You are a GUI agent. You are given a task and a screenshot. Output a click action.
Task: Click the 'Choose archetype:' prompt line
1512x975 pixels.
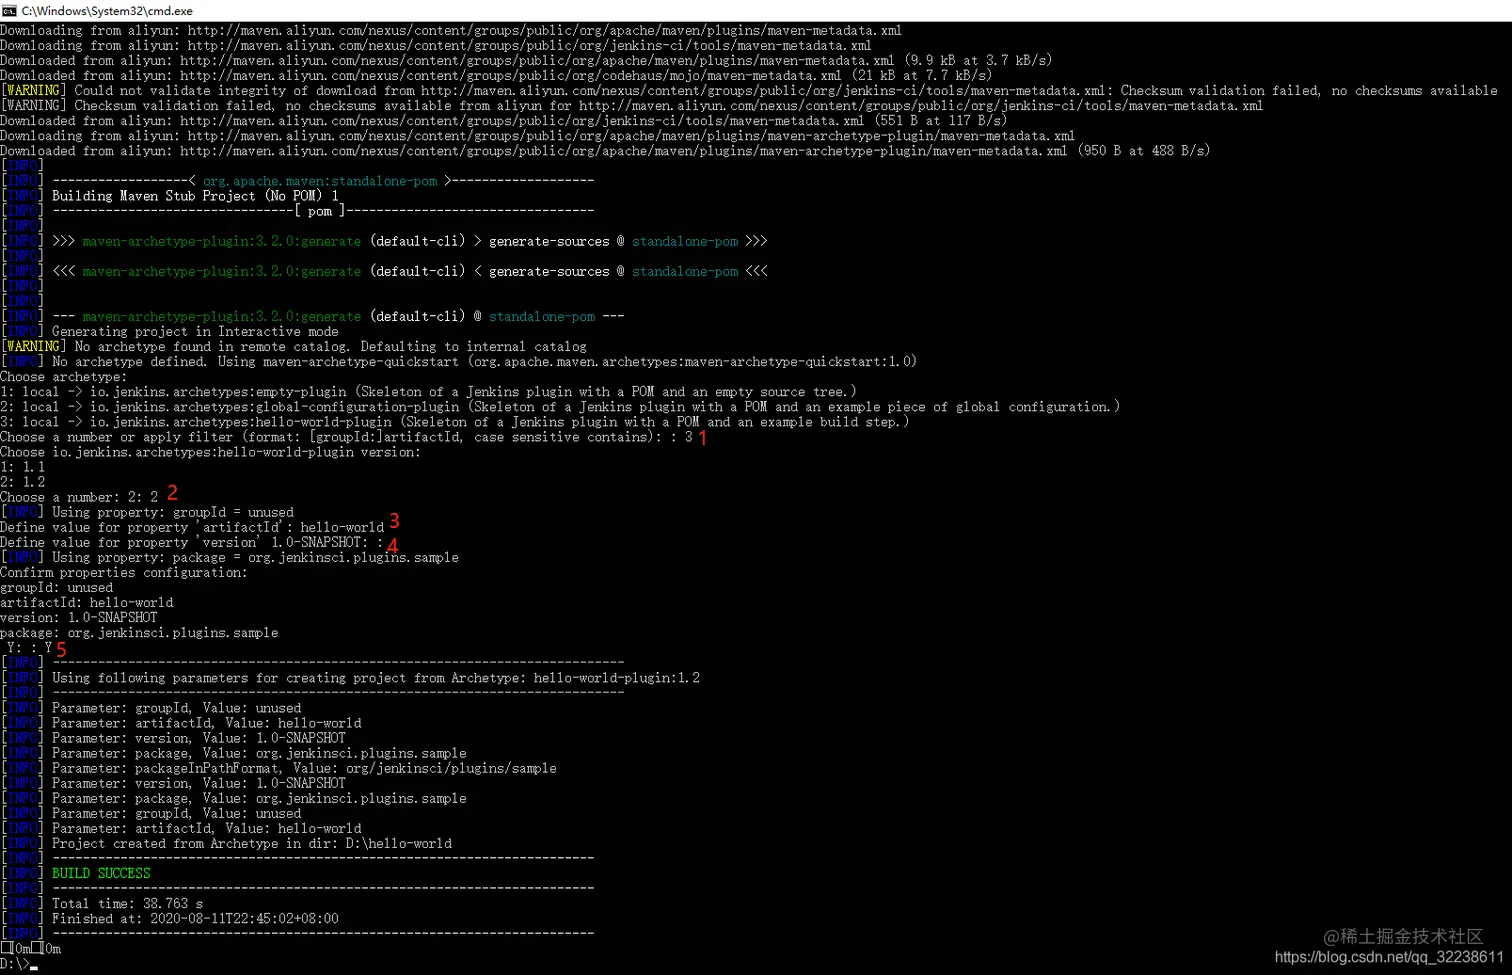pos(64,377)
